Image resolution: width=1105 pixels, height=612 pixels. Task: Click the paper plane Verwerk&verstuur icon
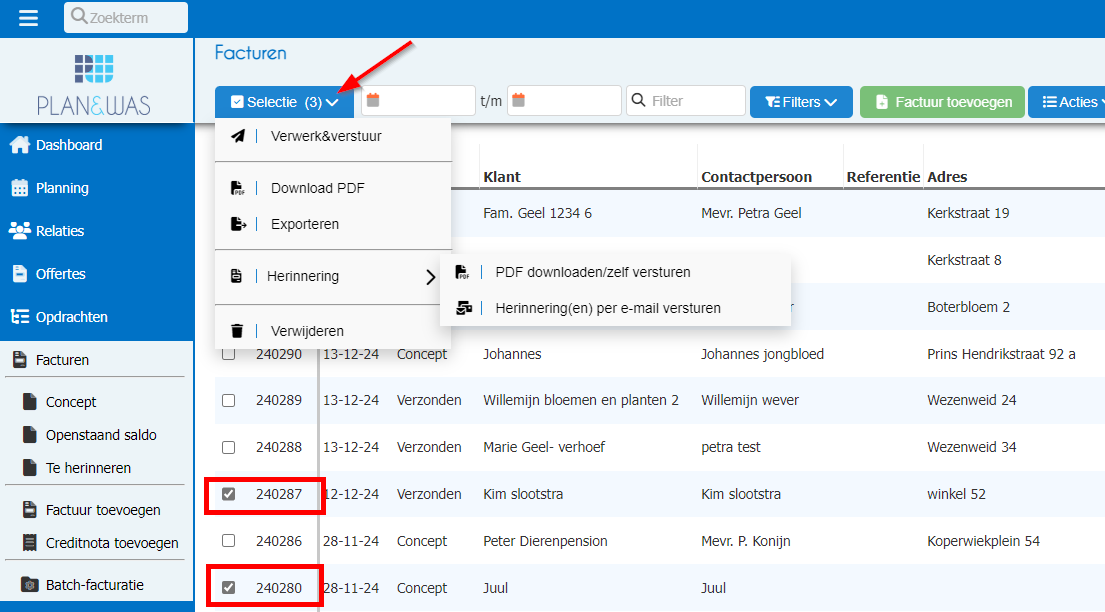coord(238,136)
